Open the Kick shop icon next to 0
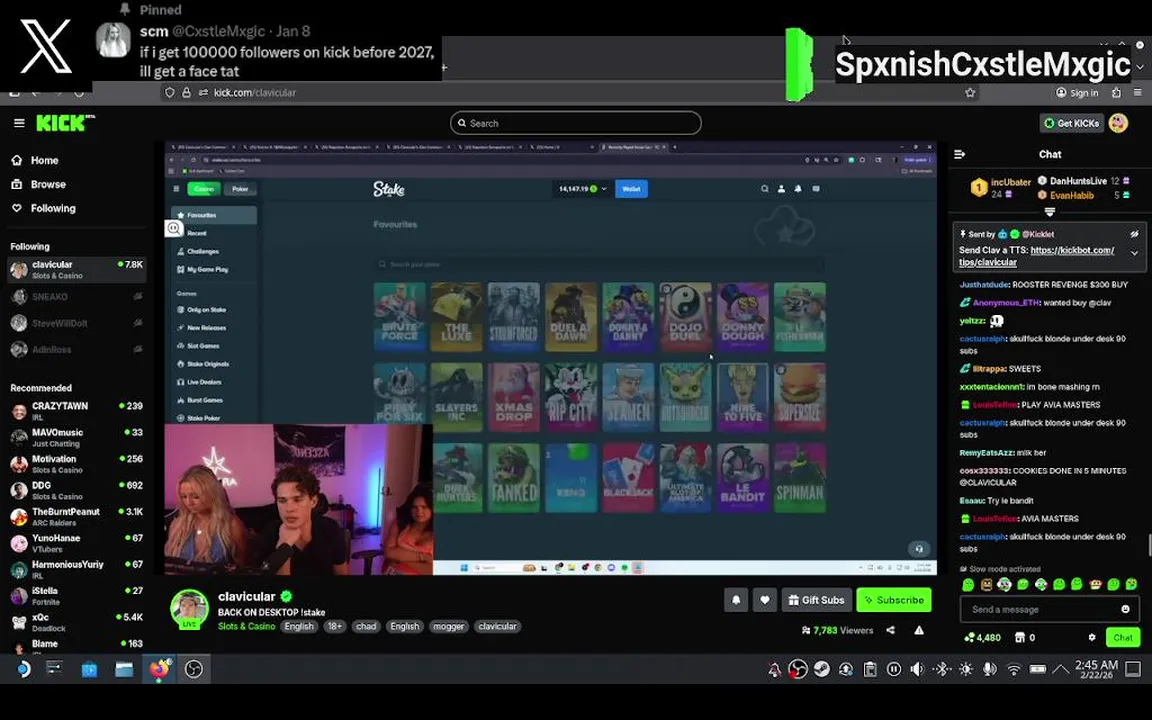Viewport: 1152px width, 720px height. click(x=1020, y=637)
